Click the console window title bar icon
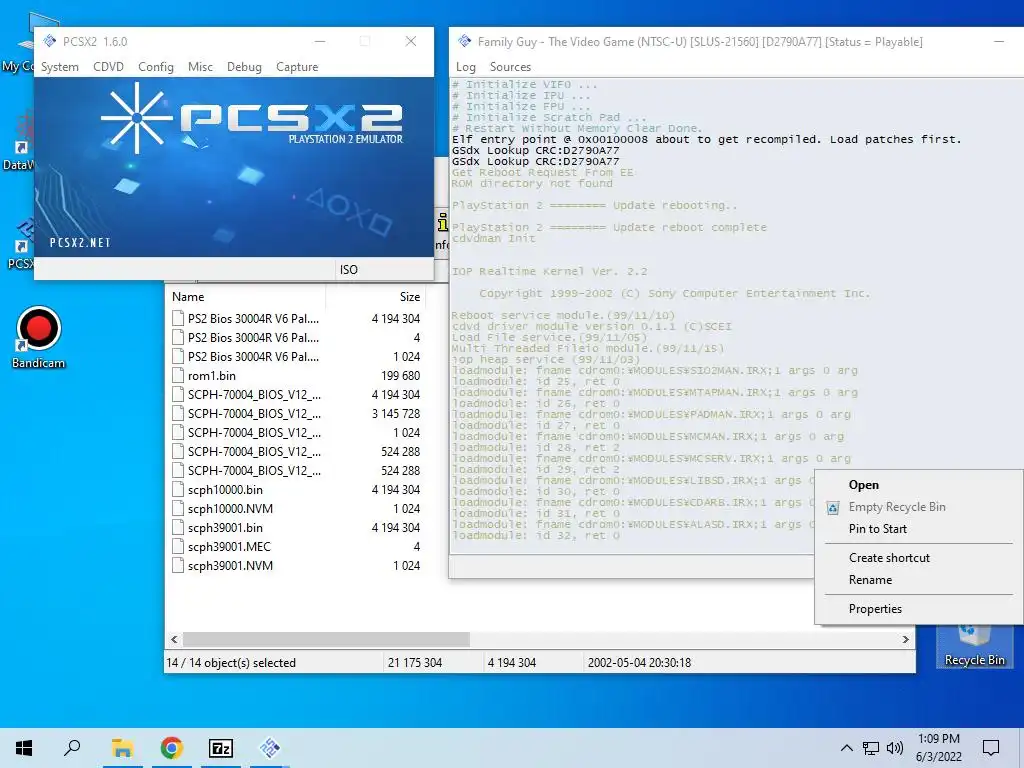This screenshot has width=1024, height=768. point(464,41)
